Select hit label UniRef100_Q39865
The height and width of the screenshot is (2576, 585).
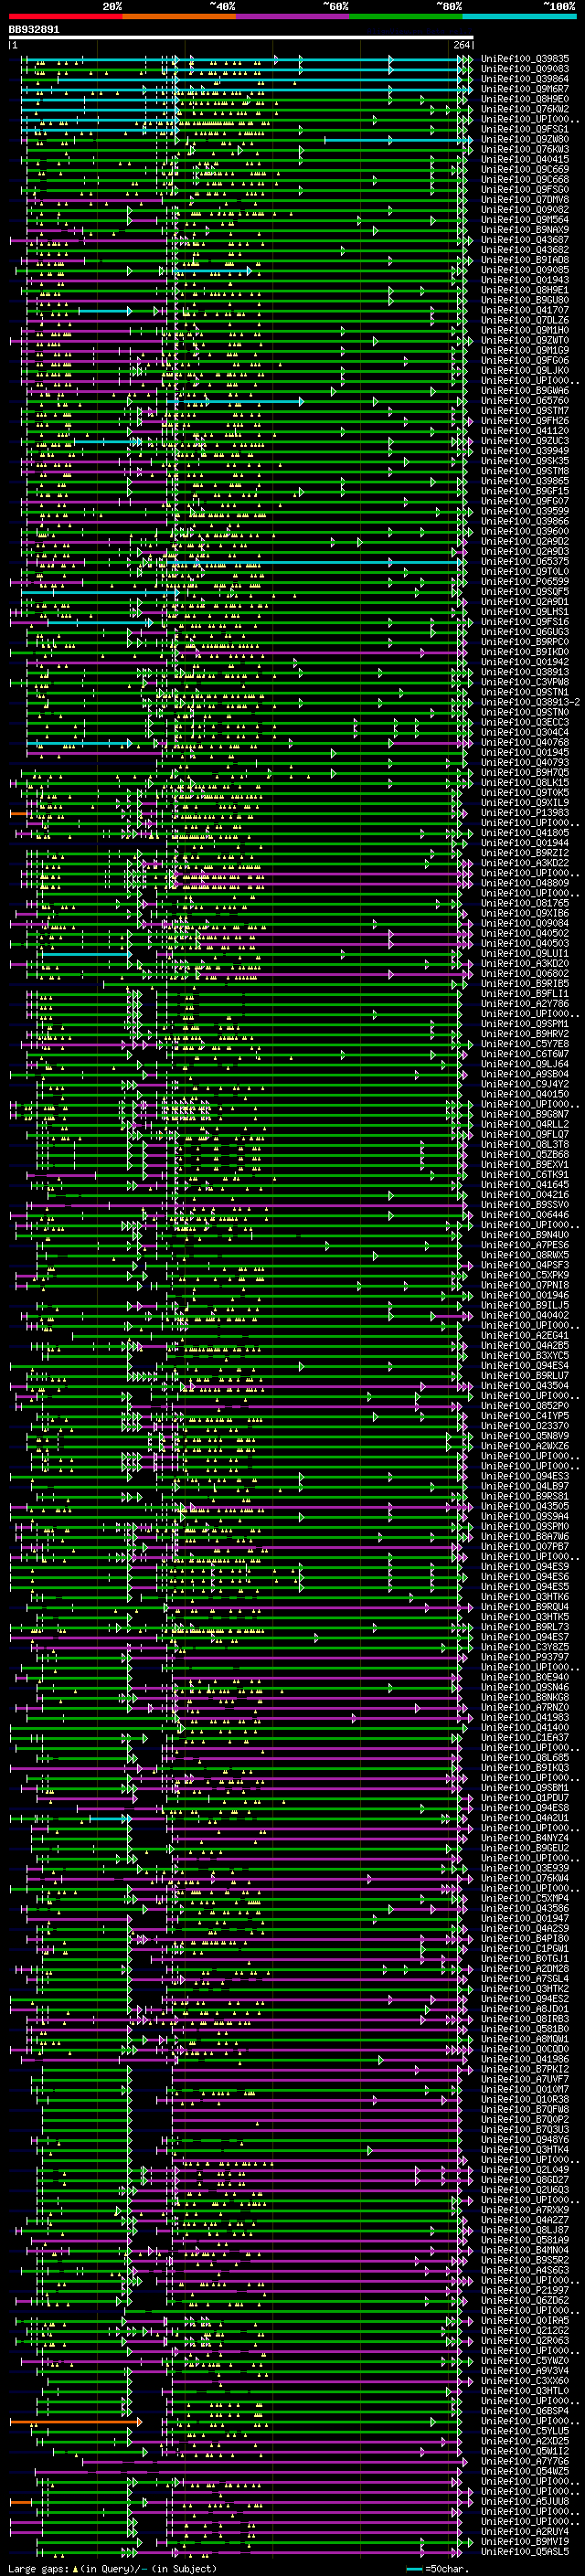point(525,481)
